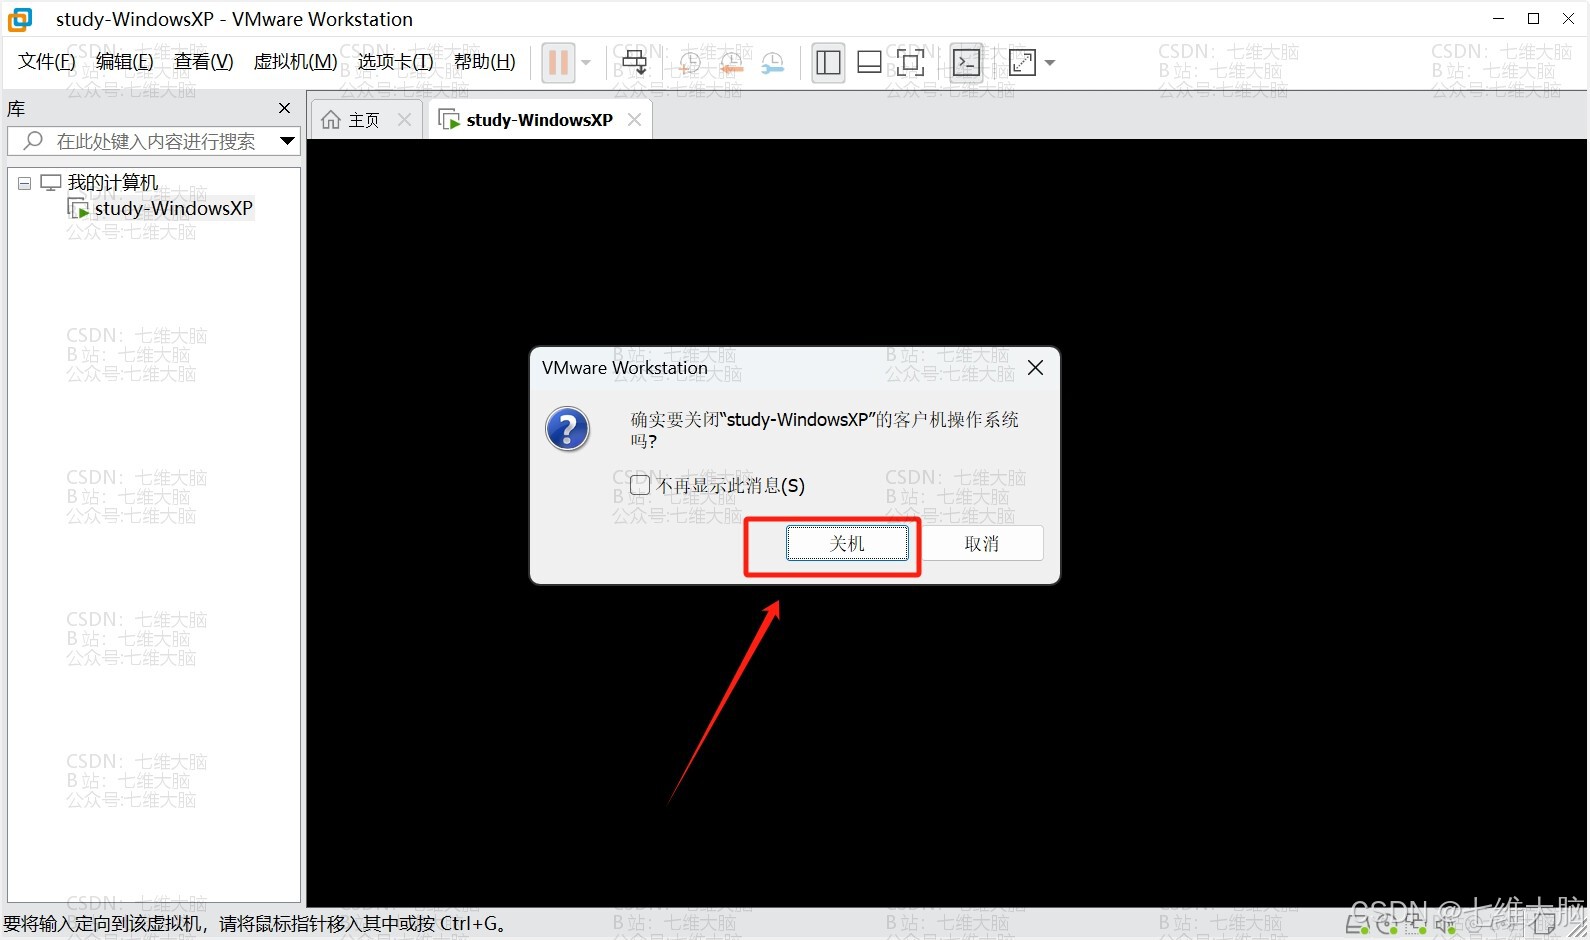Click the blue question mark icon in the dialog
Viewport: 1590px width, 940px height.
coord(568,429)
